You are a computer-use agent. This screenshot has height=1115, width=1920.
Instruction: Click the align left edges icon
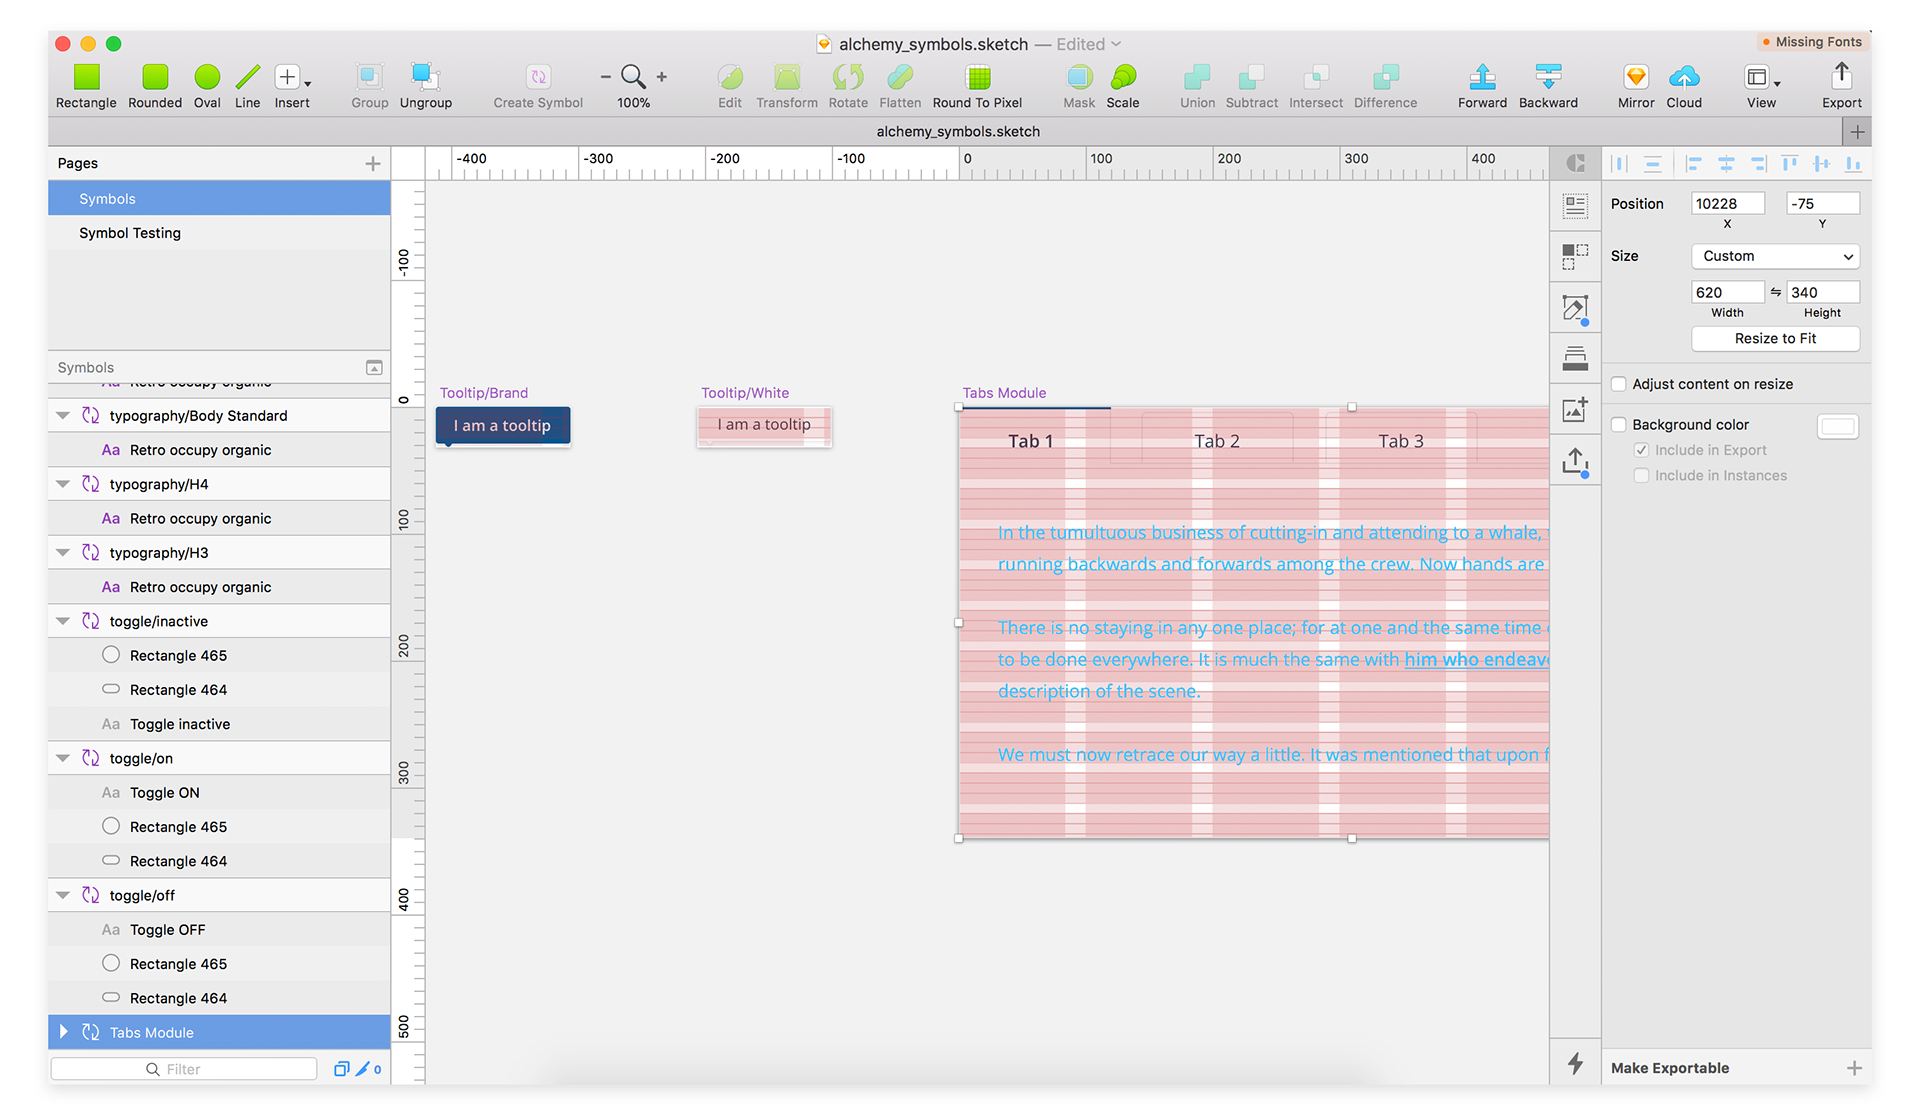pyautogui.click(x=1693, y=163)
